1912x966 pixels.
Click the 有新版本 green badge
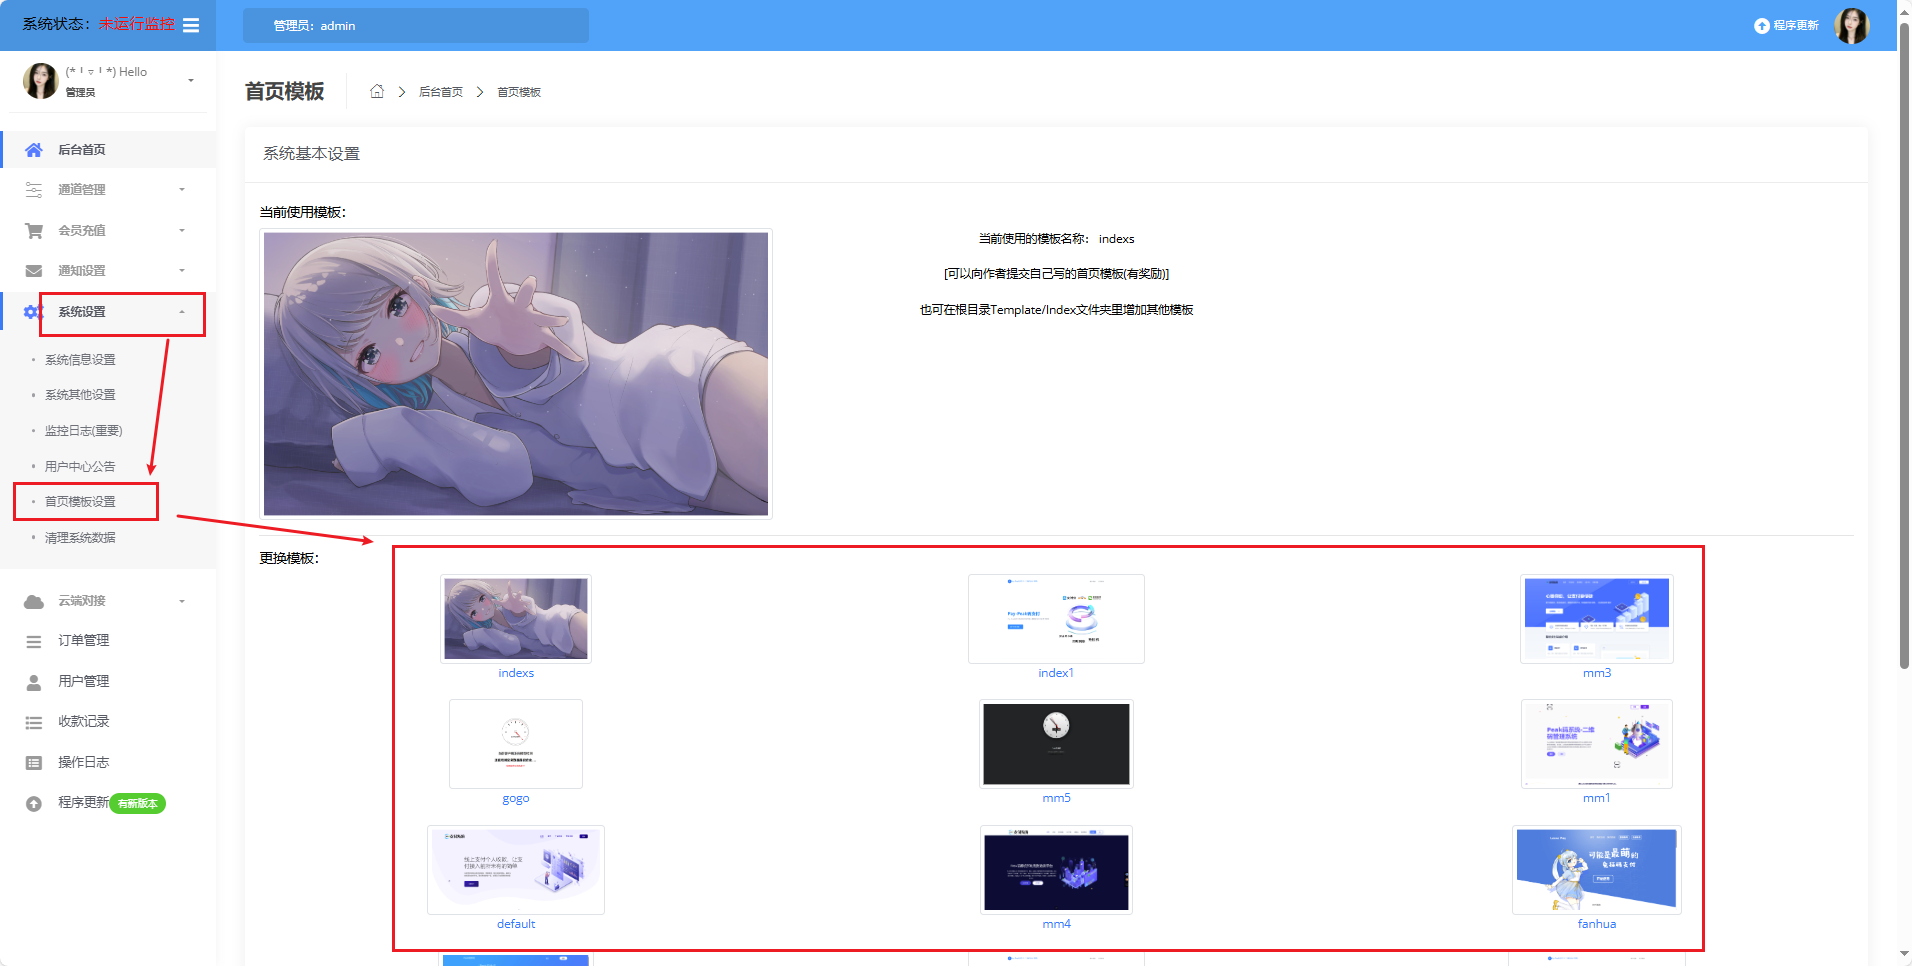137,804
